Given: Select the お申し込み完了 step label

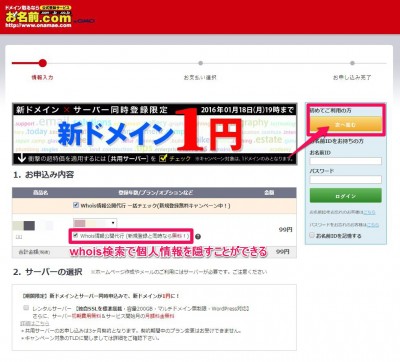Looking at the screenshot, I should click(x=352, y=77).
